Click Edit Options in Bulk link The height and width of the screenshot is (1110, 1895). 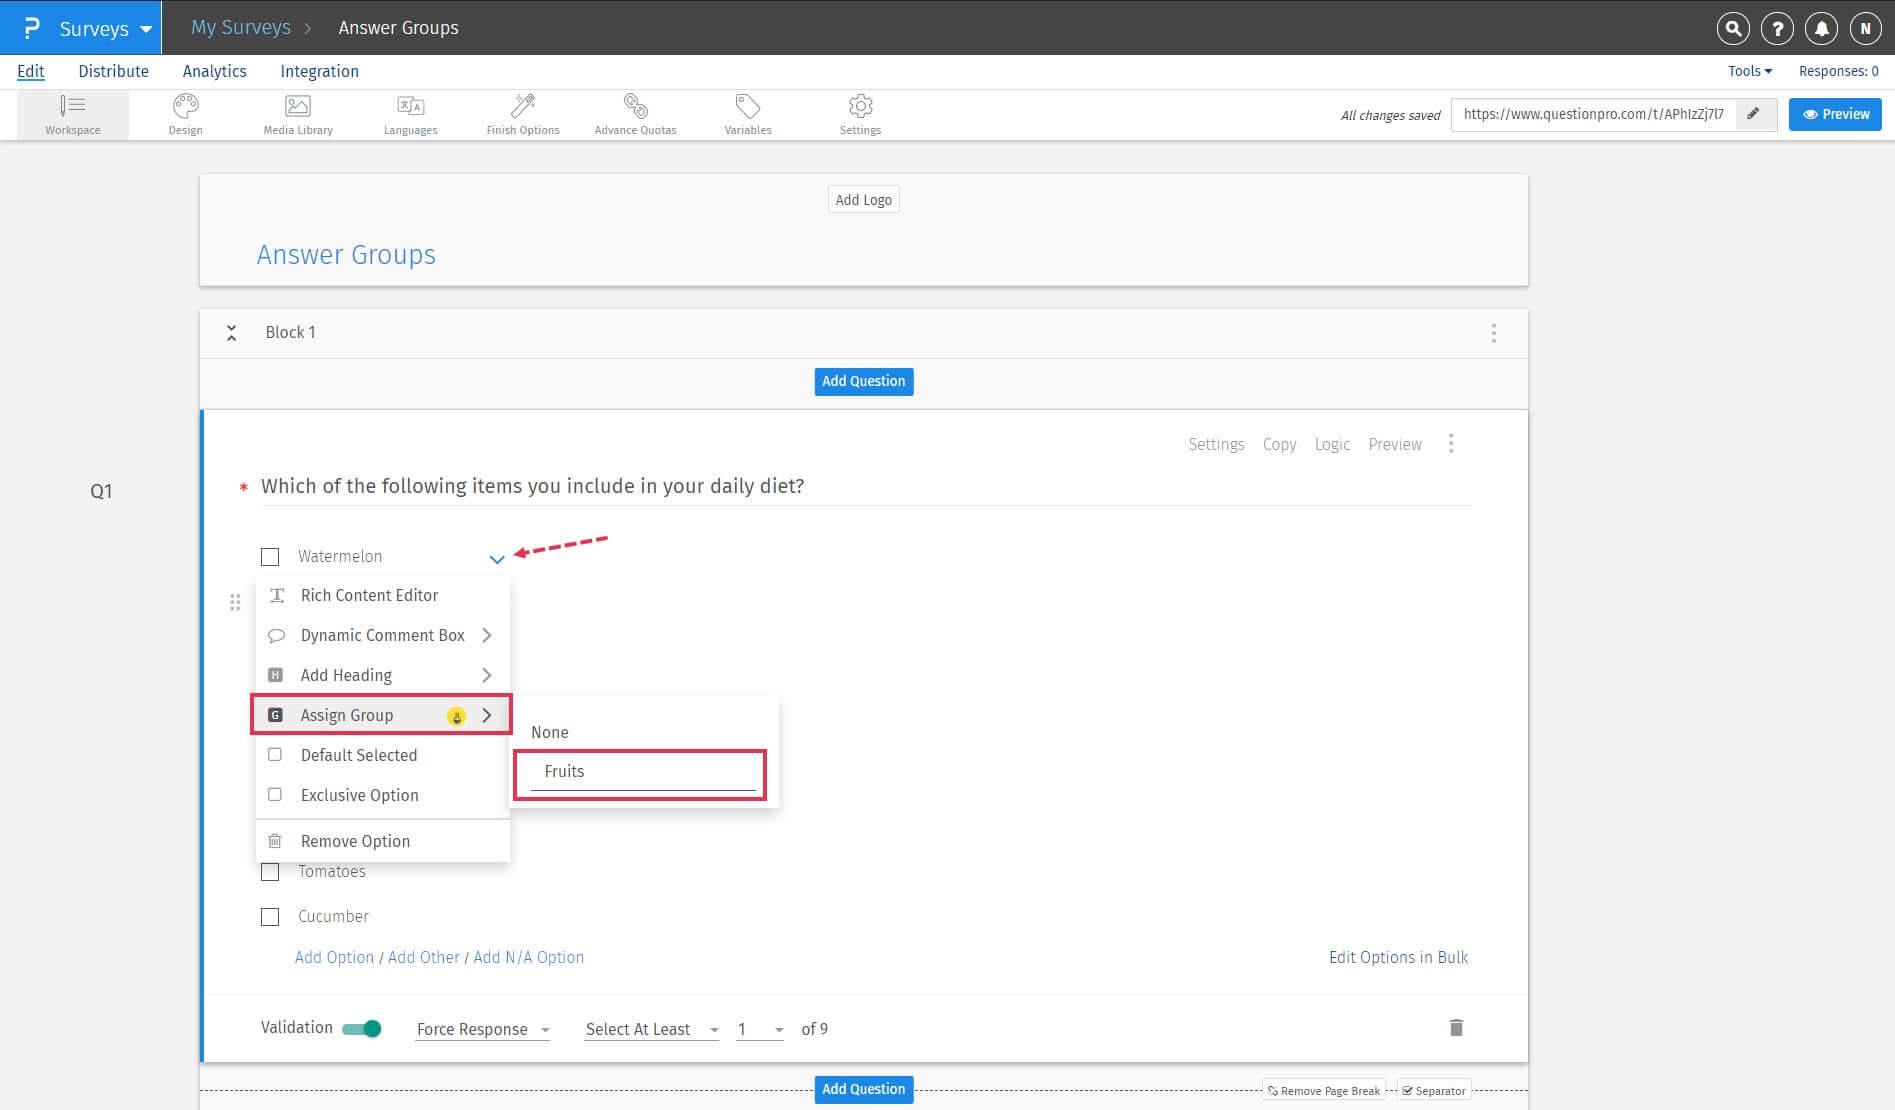click(1397, 957)
